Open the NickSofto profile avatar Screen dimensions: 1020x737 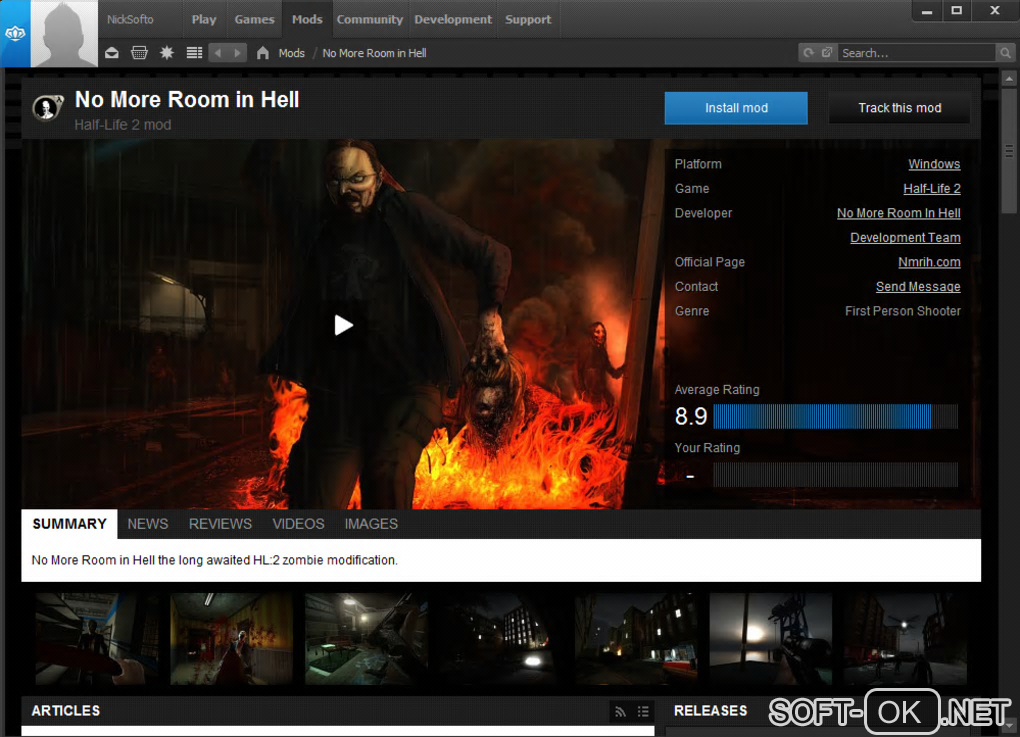click(64, 33)
